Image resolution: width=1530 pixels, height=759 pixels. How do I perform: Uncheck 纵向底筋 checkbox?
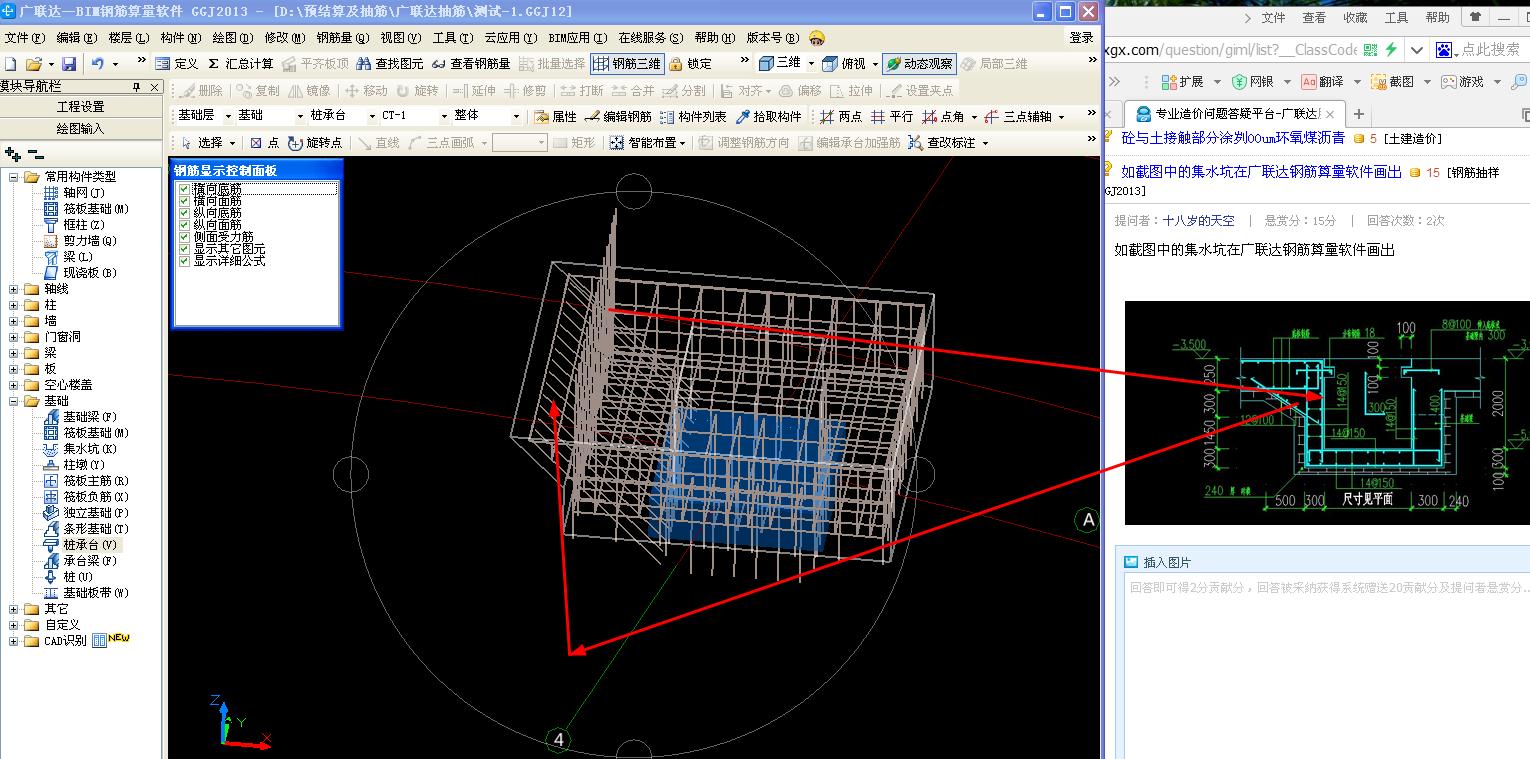[184, 213]
